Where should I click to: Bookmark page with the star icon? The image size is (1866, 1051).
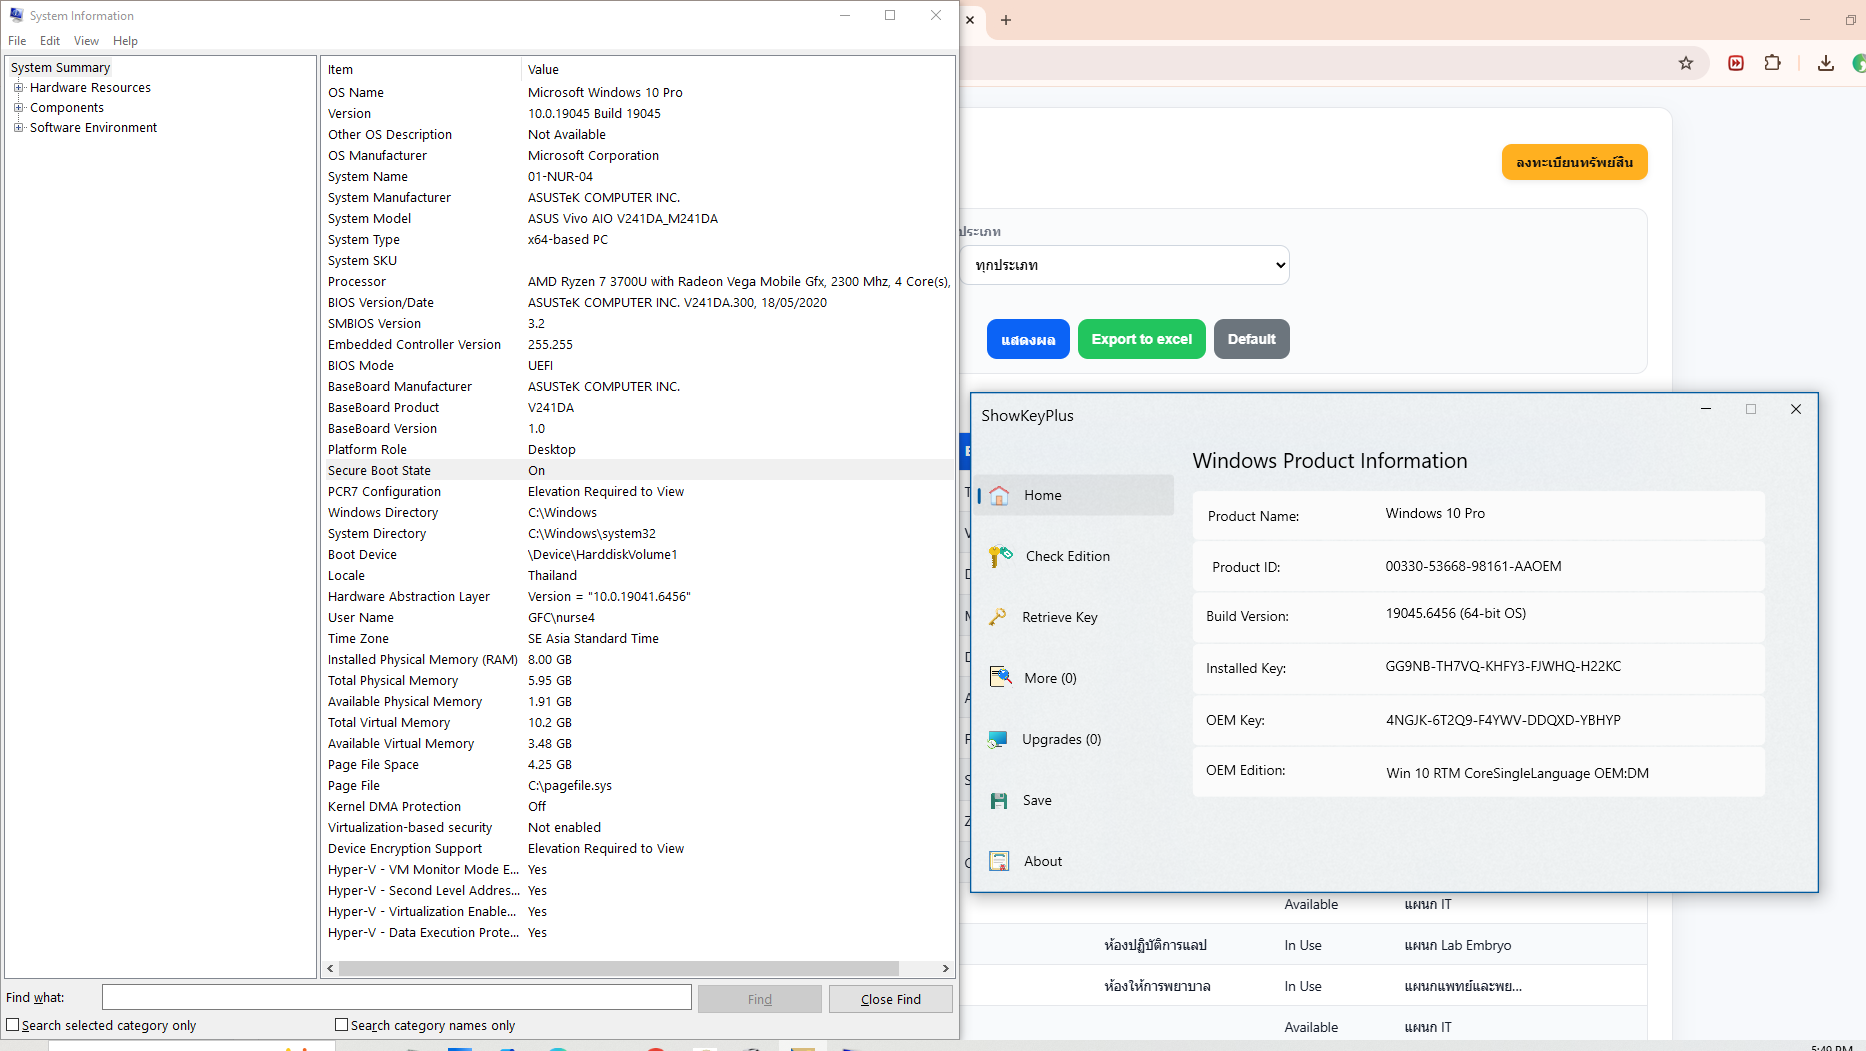point(1686,63)
